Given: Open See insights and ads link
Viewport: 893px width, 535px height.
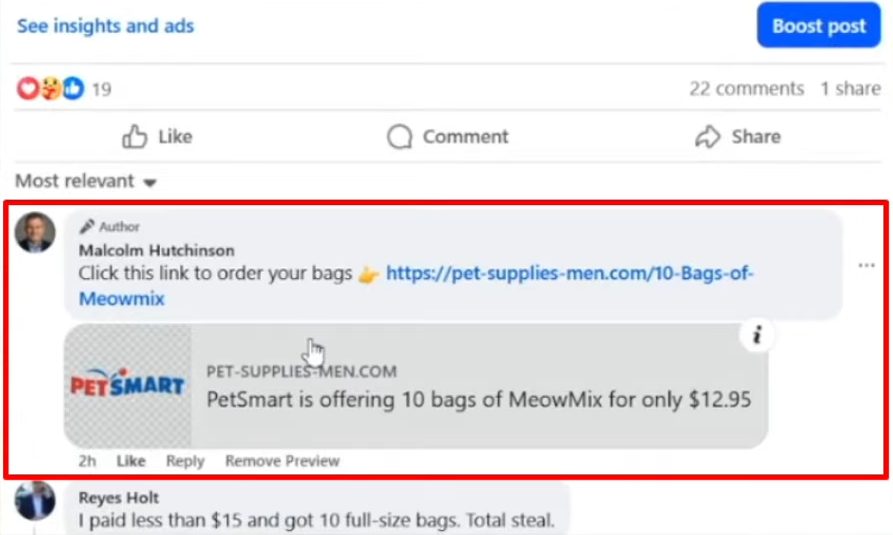Looking at the screenshot, I should [105, 26].
